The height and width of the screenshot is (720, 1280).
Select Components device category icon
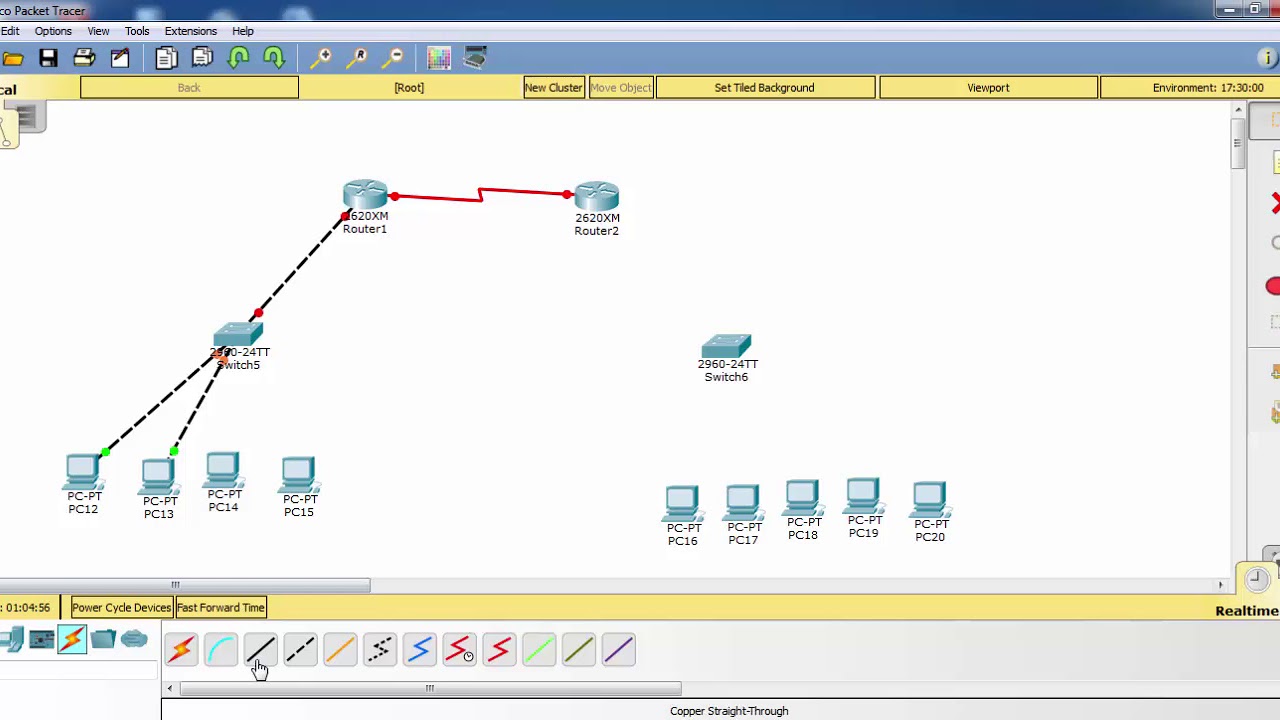(x=42, y=639)
